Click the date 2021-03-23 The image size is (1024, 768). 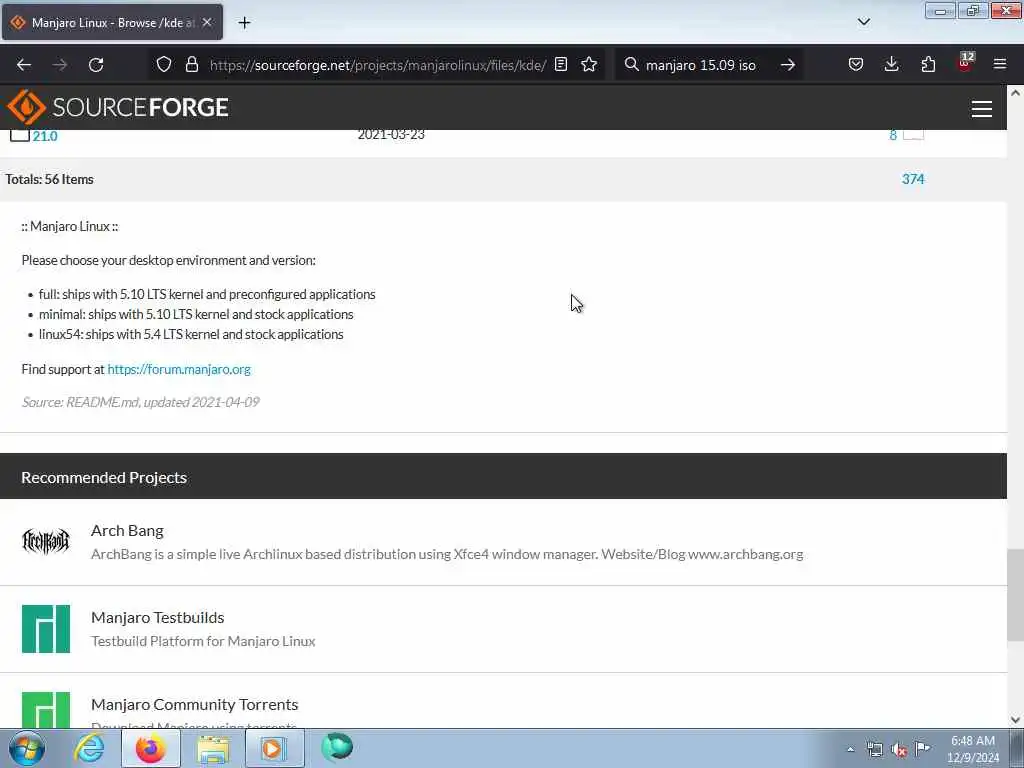click(x=391, y=135)
